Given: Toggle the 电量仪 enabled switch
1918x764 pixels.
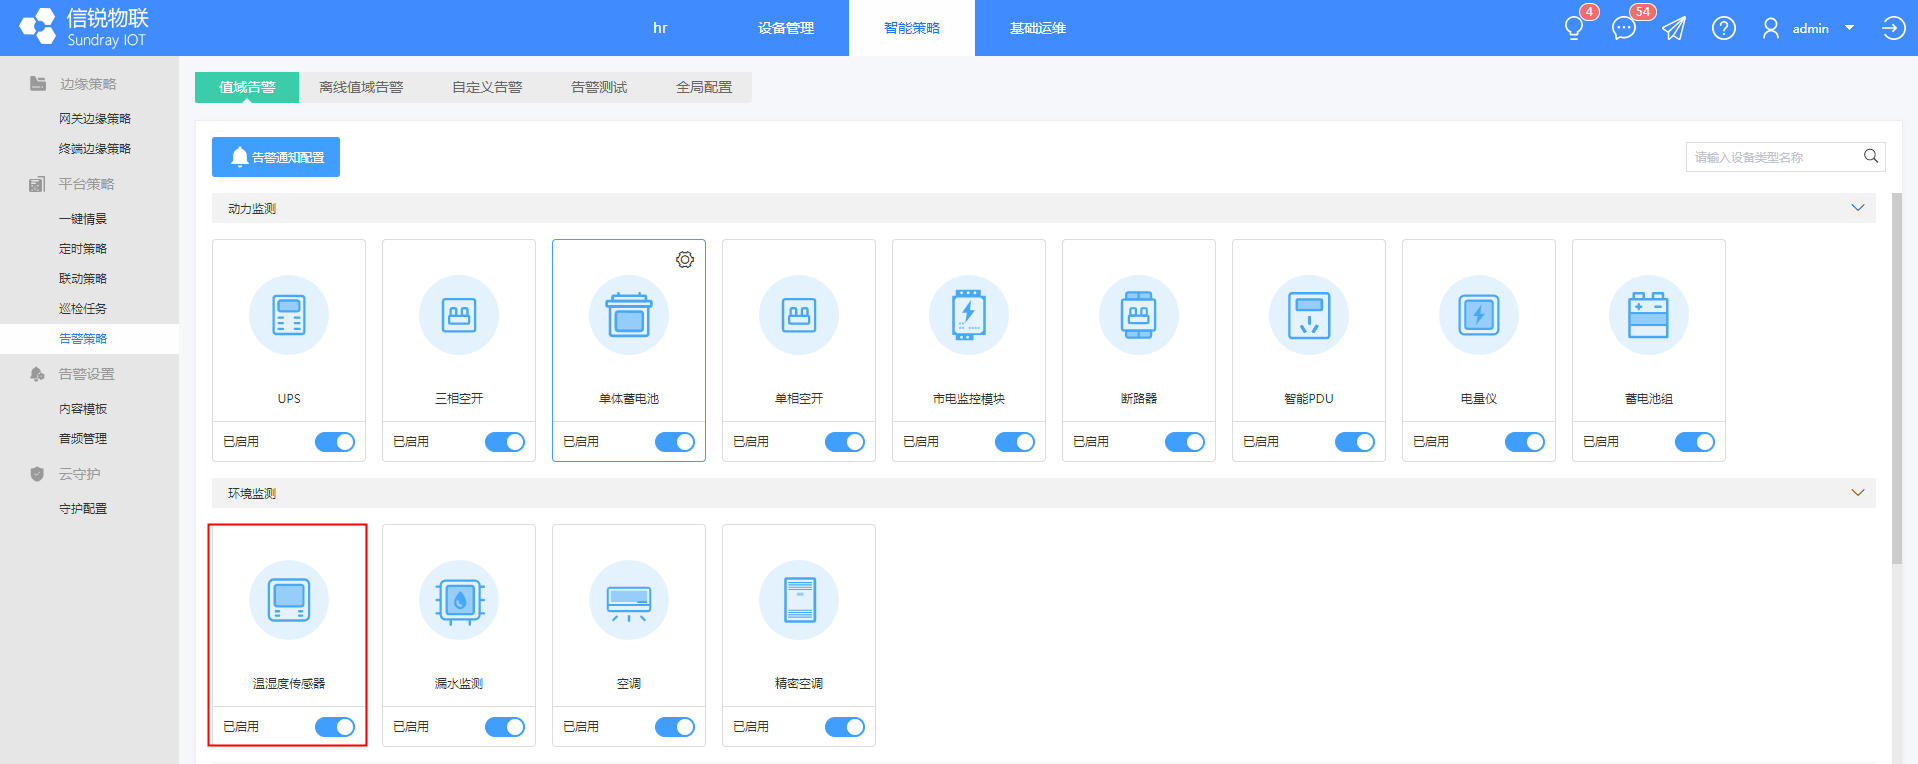Looking at the screenshot, I should coord(1525,442).
